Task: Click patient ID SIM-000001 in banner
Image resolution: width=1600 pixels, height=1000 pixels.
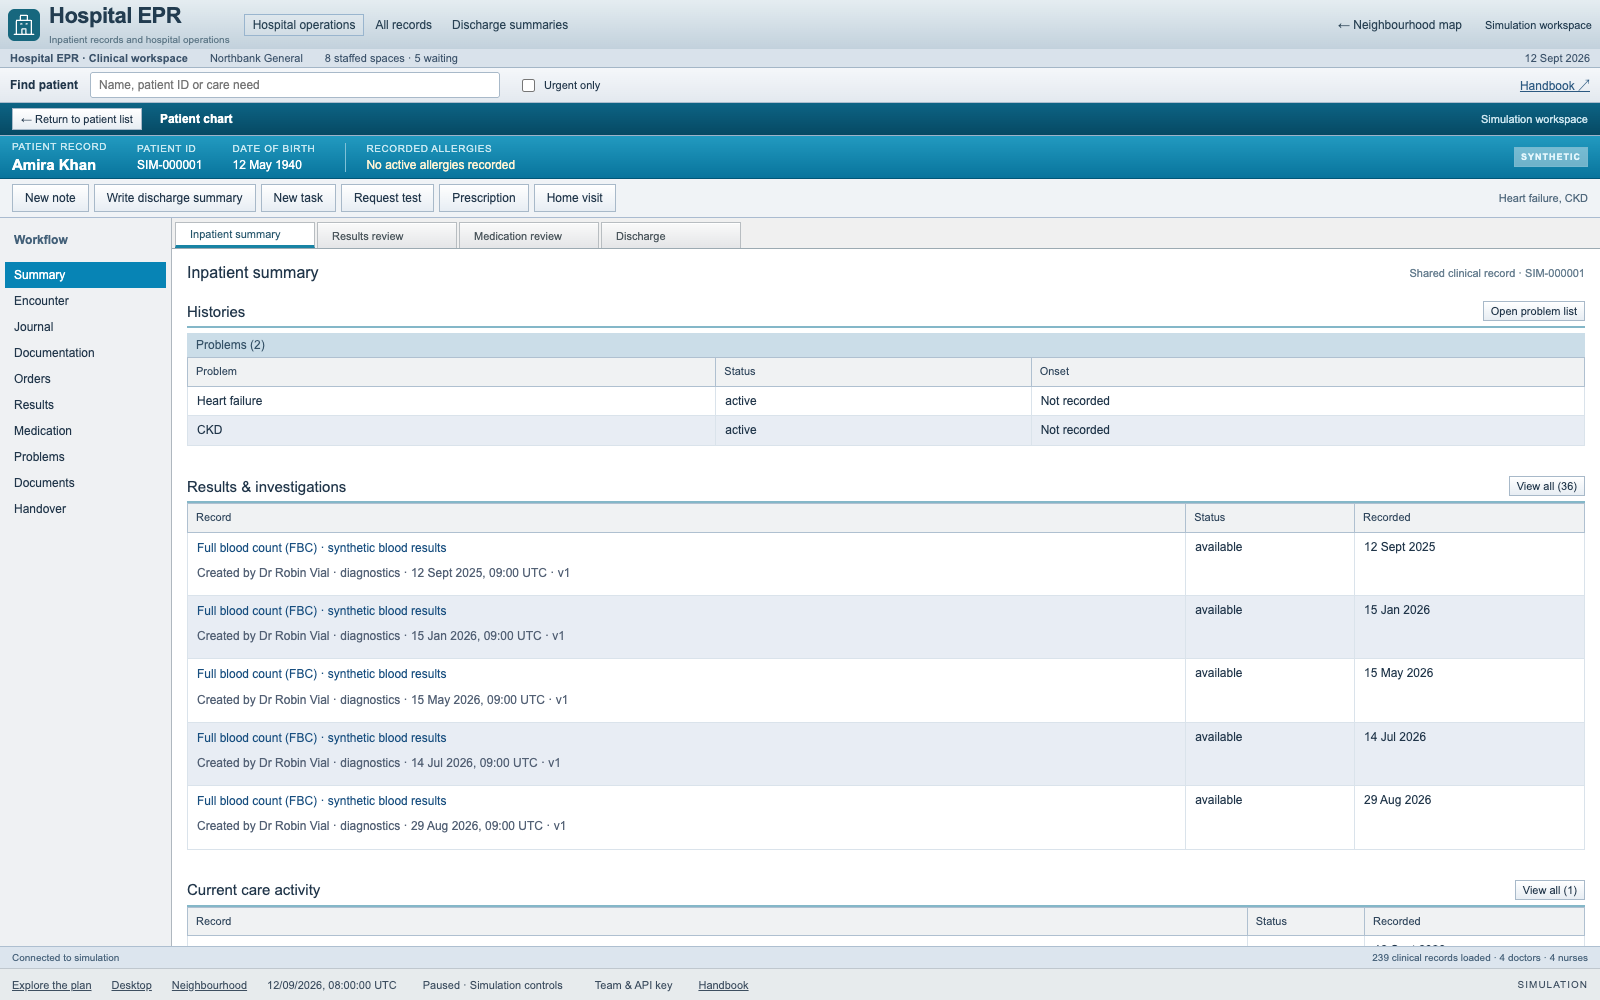Action: 169,165
